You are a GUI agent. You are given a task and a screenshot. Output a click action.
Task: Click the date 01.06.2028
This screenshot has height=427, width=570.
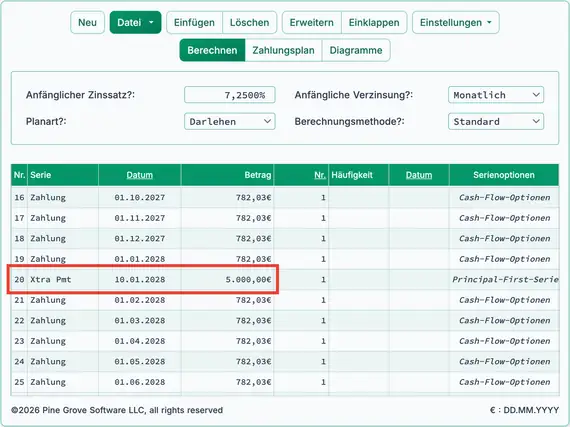click(x=140, y=382)
